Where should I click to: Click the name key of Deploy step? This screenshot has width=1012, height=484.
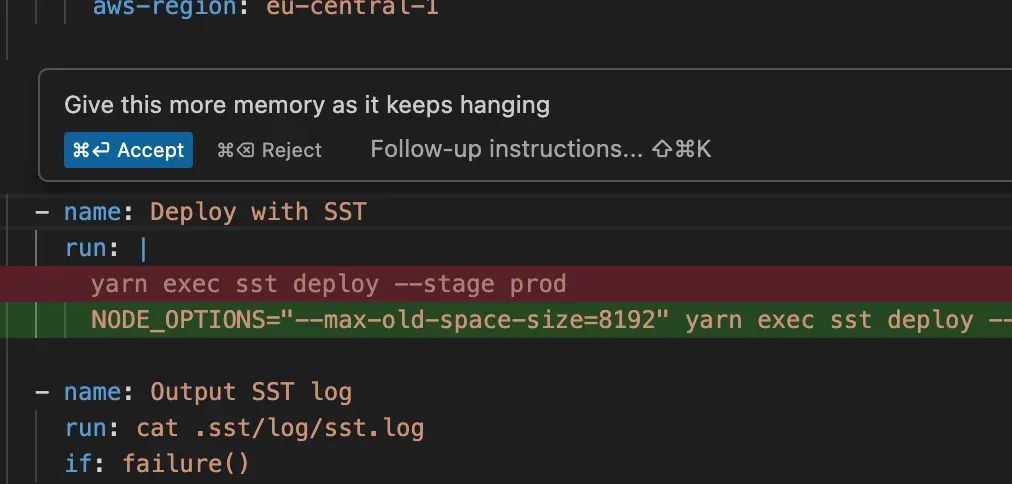[93, 212]
